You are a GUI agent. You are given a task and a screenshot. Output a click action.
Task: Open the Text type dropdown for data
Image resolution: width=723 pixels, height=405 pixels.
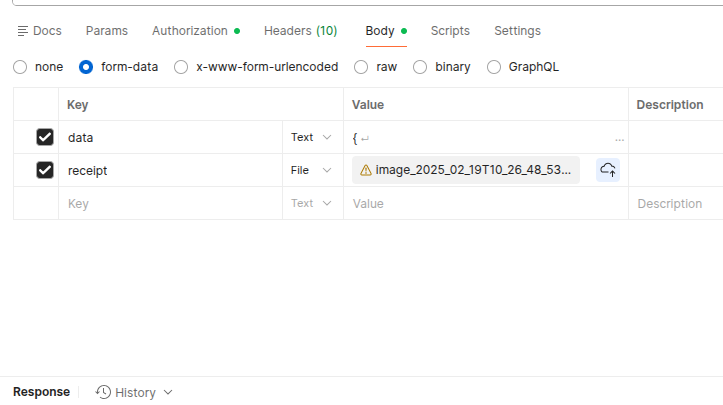311,137
